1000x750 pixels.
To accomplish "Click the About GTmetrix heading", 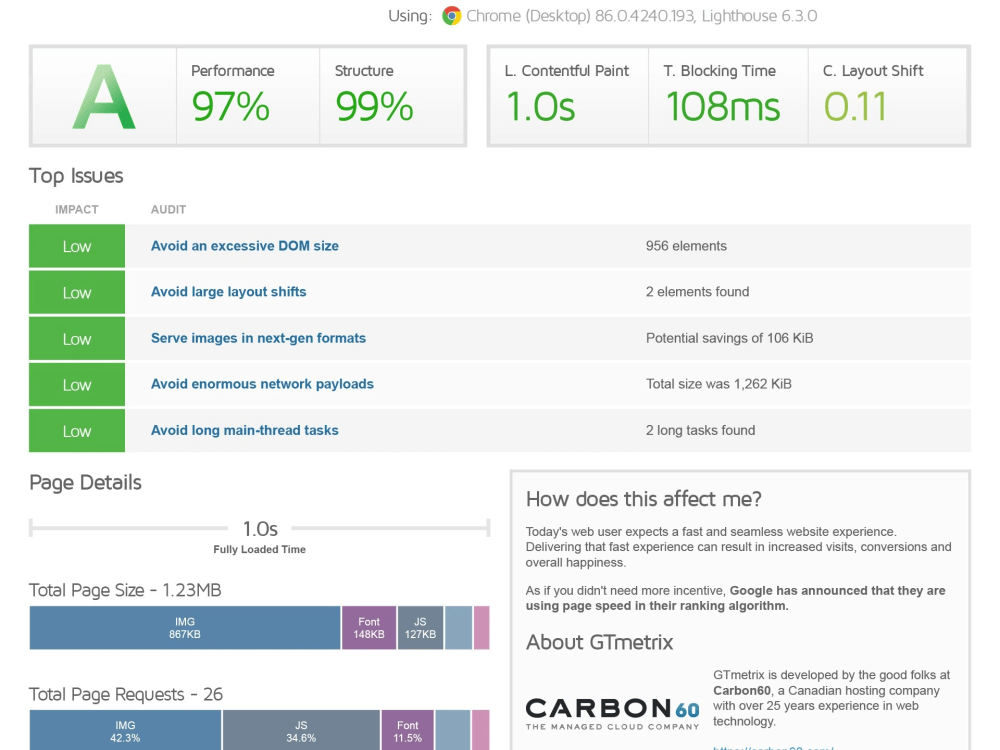I will tap(599, 642).
